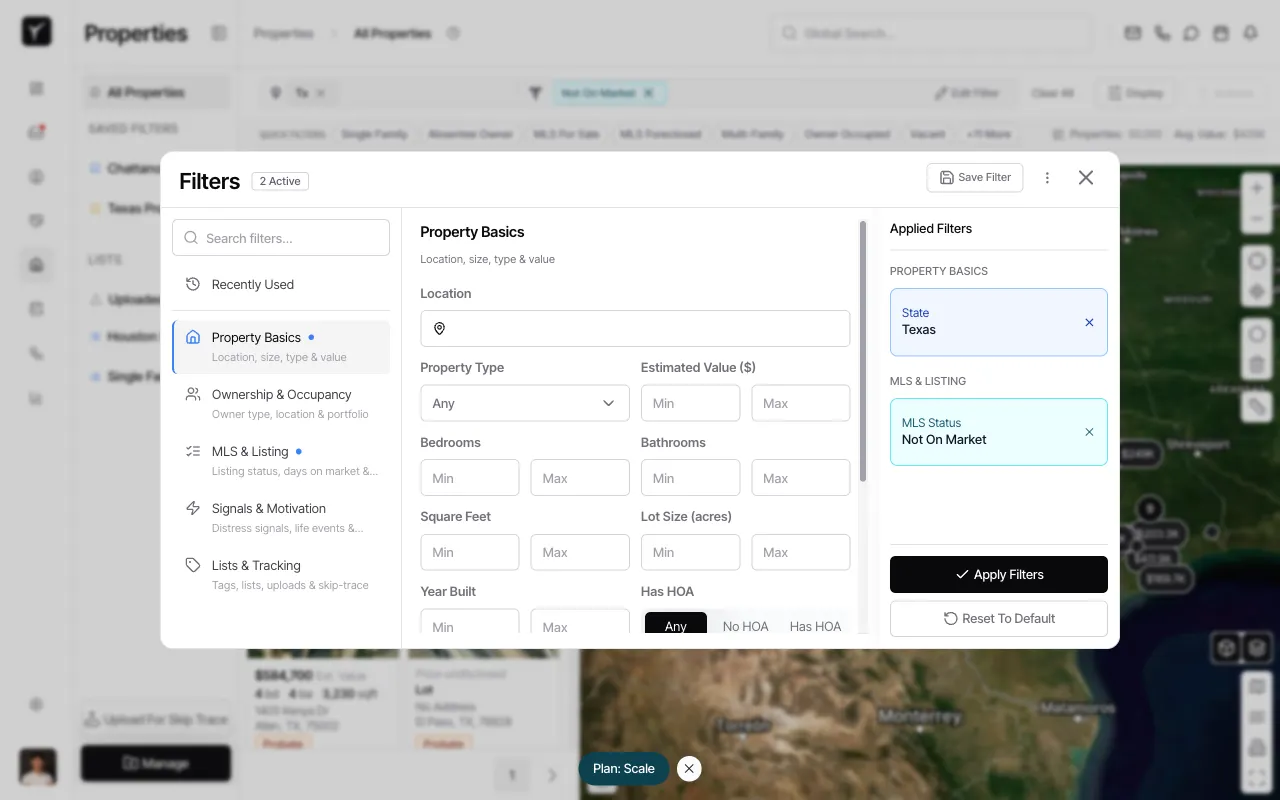Close the Filters dialog with X icon
1280x800 pixels.
click(x=1086, y=178)
